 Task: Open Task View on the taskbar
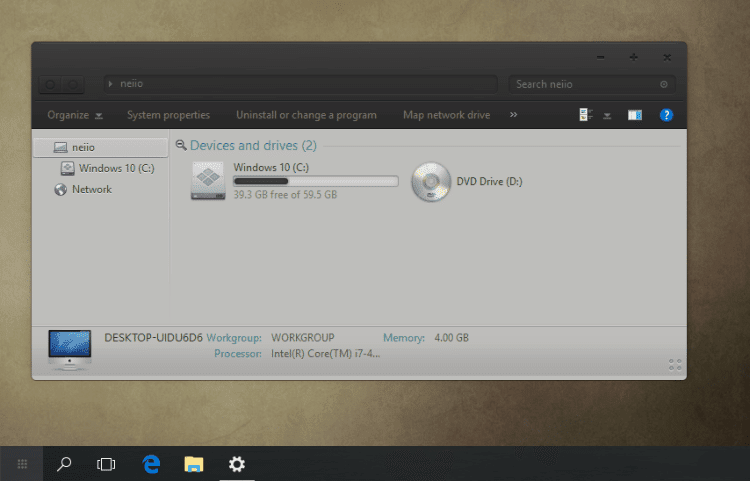106,464
